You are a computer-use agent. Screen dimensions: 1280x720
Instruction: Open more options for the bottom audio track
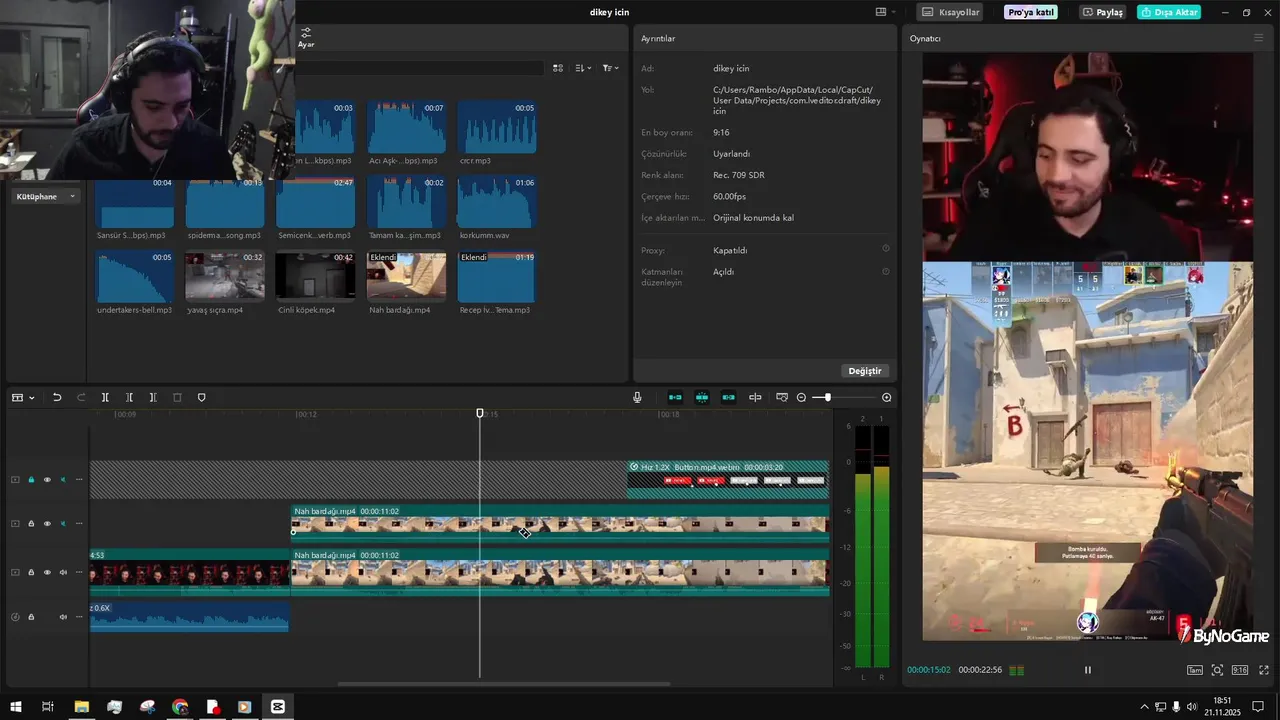tap(79, 617)
